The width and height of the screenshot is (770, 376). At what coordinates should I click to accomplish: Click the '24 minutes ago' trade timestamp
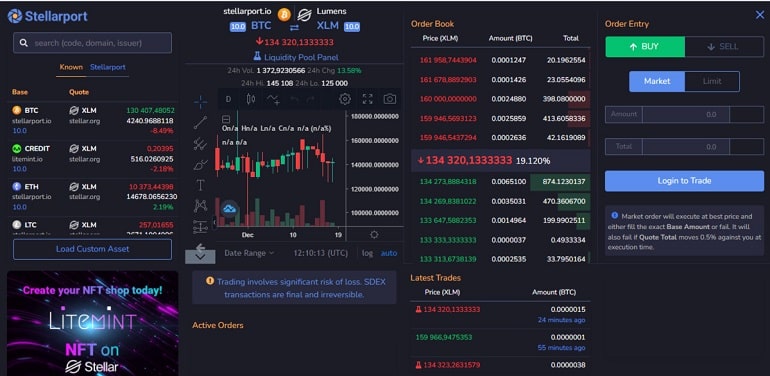point(561,320)
